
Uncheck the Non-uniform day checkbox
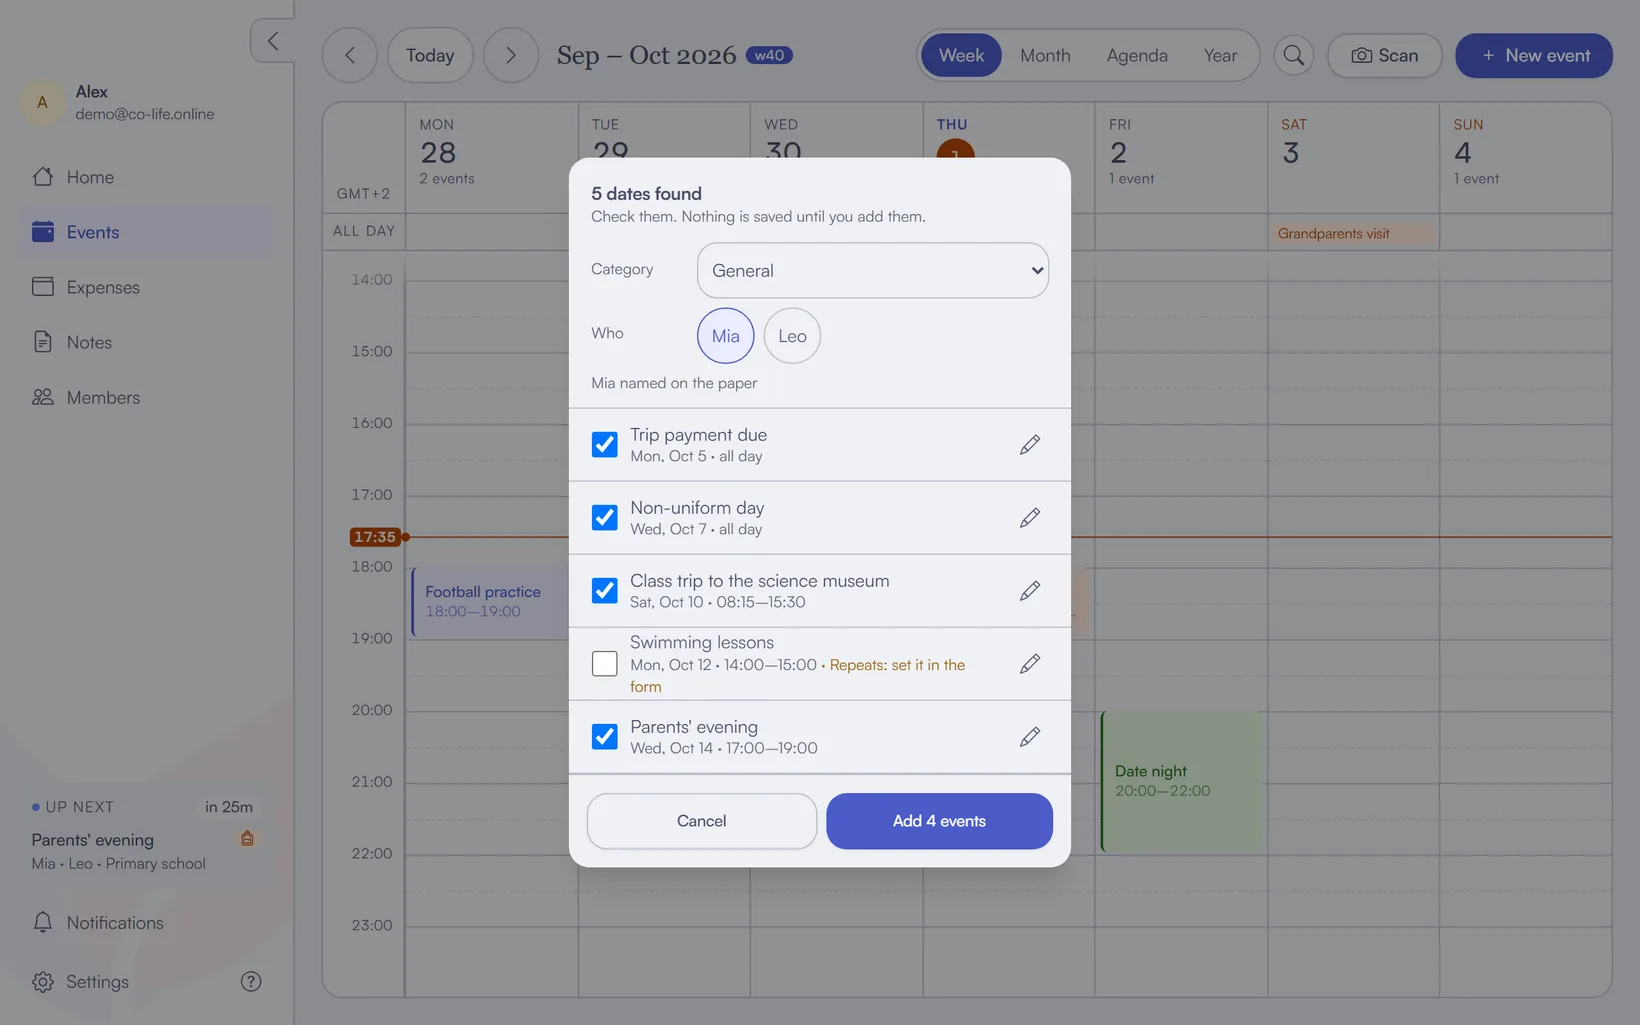[605, 517]
